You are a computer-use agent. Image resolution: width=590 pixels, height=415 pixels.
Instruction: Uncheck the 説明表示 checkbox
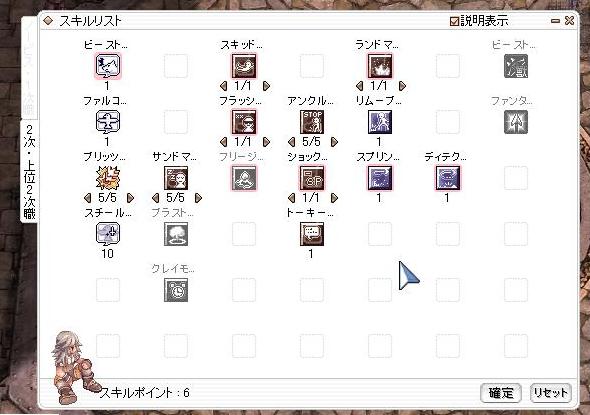coord(454,21)
